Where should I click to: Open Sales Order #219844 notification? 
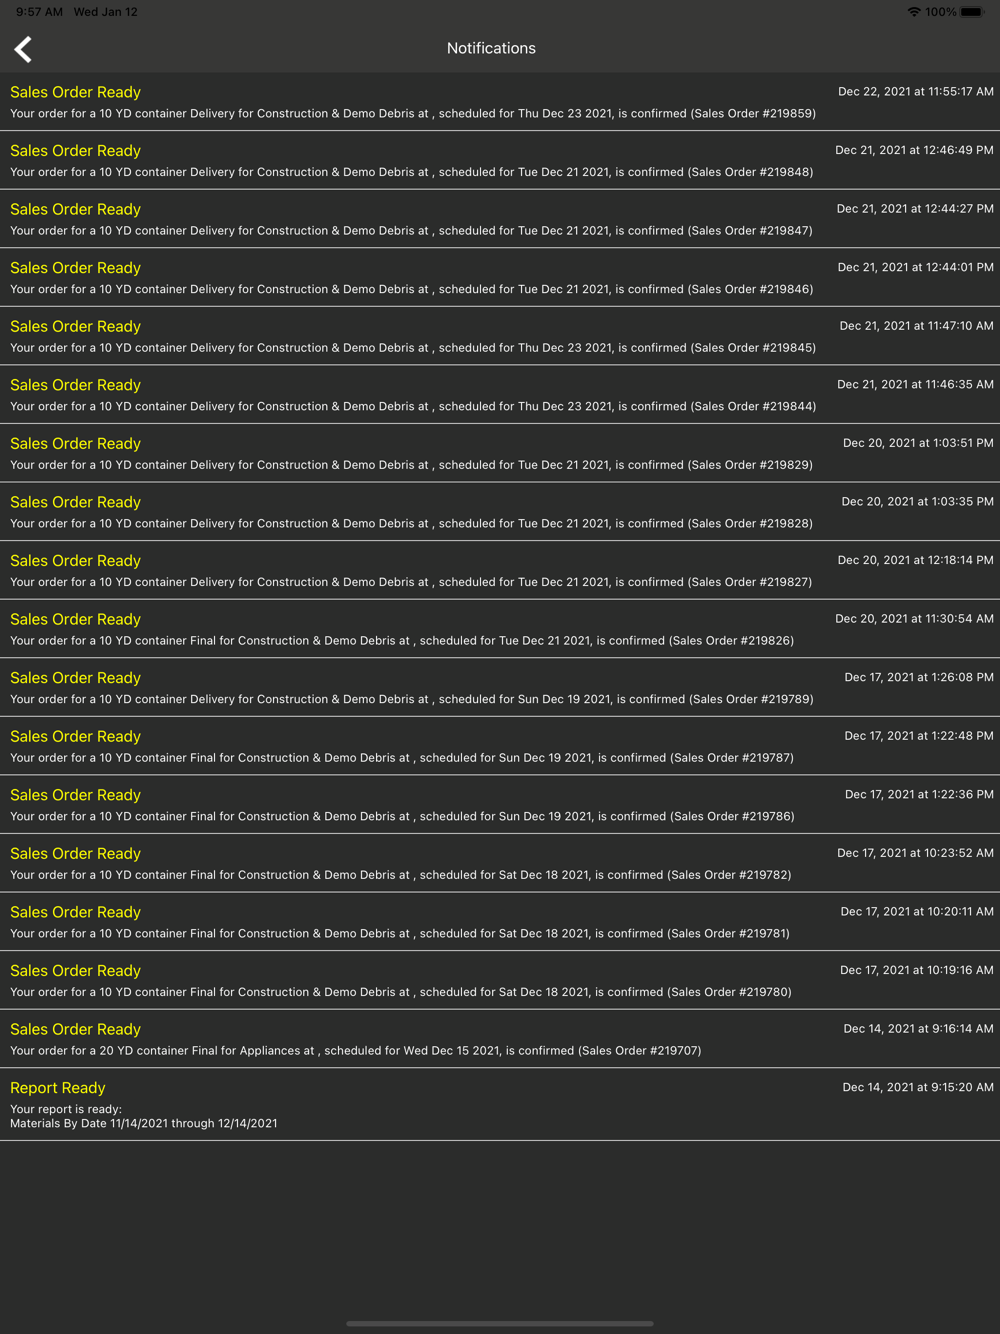(x=500, y=394)
